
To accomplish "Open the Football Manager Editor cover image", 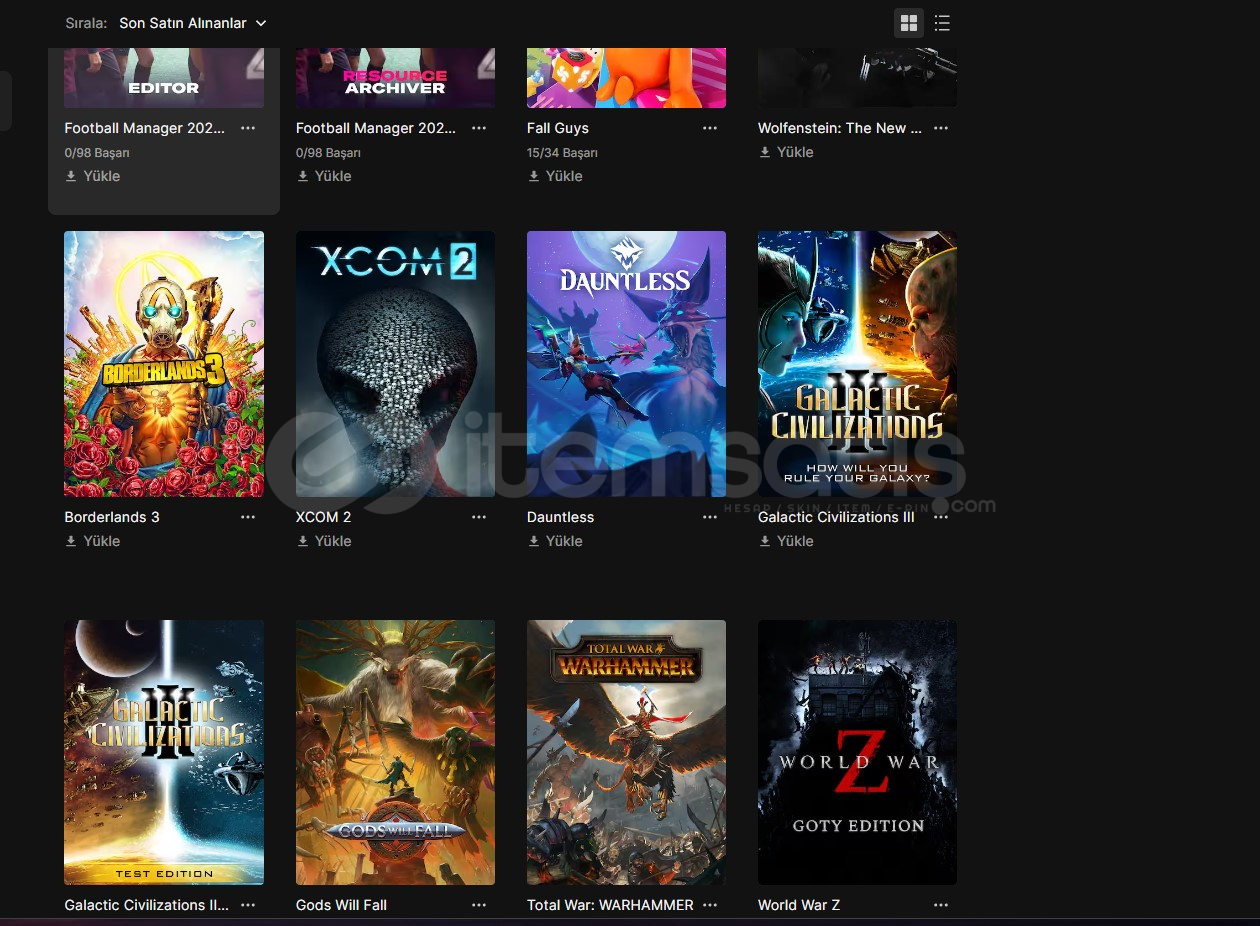I will [164, 78].
